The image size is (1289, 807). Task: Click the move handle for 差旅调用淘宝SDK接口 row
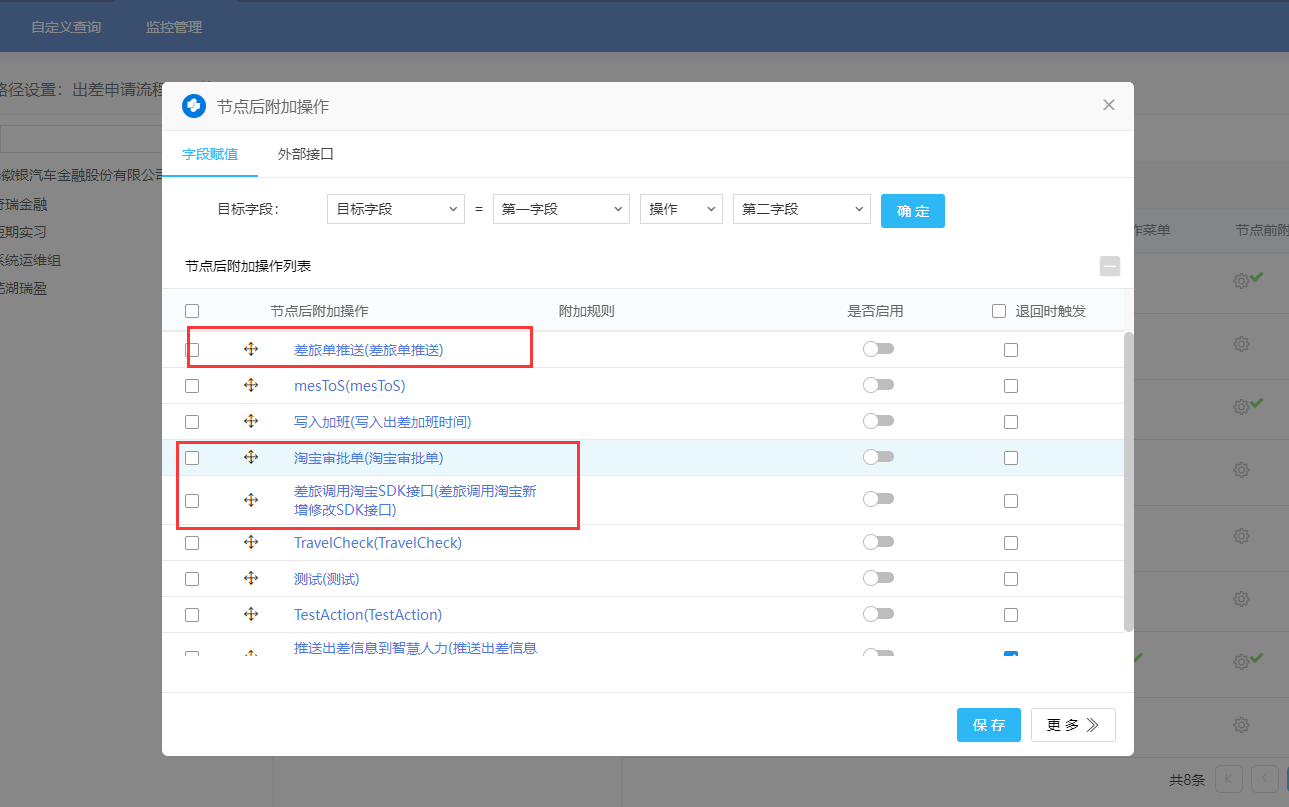click(x=251, y=500)
